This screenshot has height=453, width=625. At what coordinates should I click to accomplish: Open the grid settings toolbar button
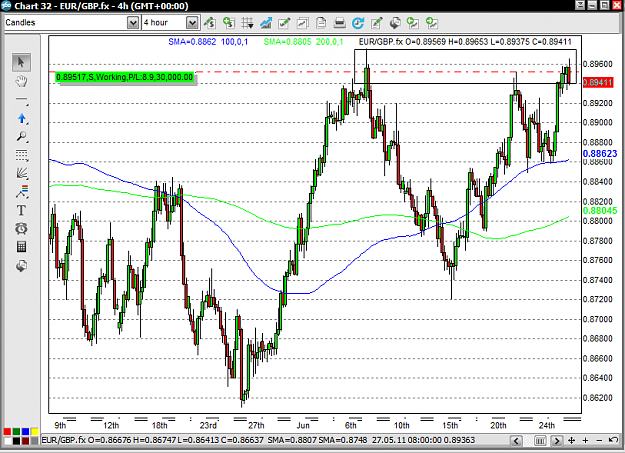(247, 23)
